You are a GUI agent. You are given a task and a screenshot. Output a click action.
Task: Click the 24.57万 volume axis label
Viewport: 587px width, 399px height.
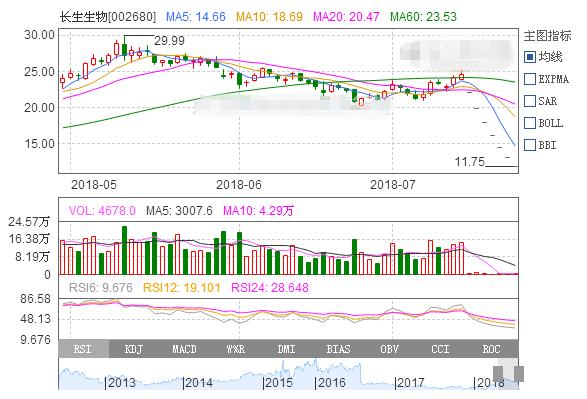pos(29,222)
